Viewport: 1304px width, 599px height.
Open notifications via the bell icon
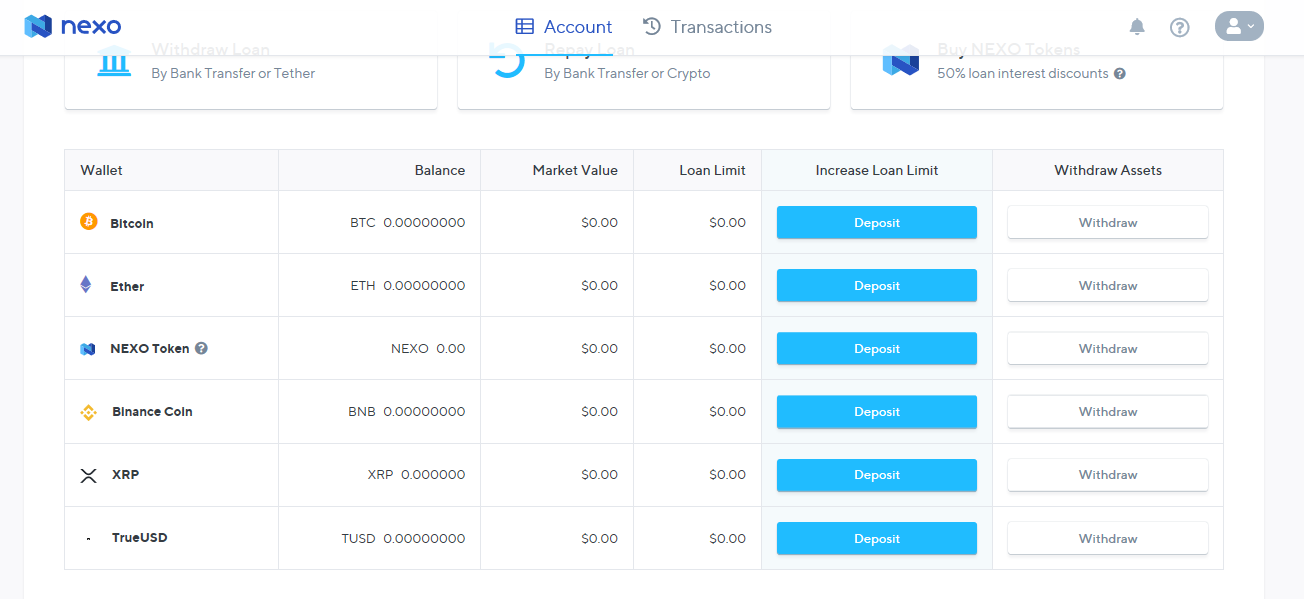coord(1137,27)
